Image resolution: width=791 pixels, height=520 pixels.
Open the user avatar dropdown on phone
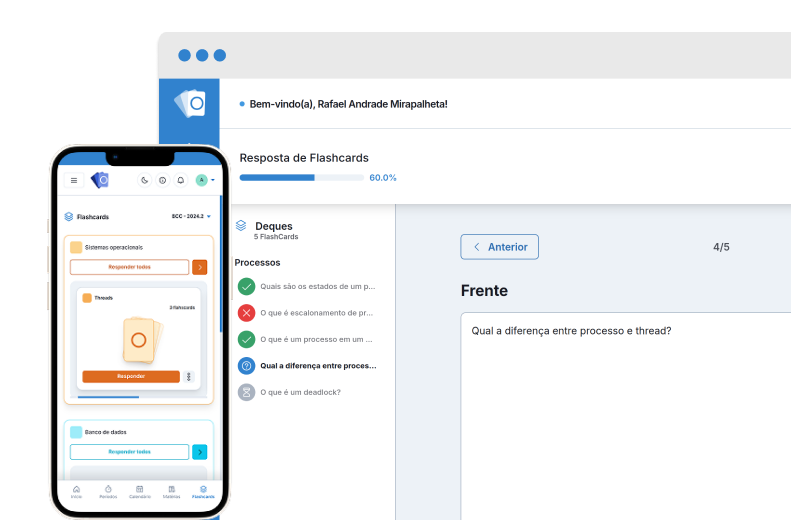click(204, 180)
